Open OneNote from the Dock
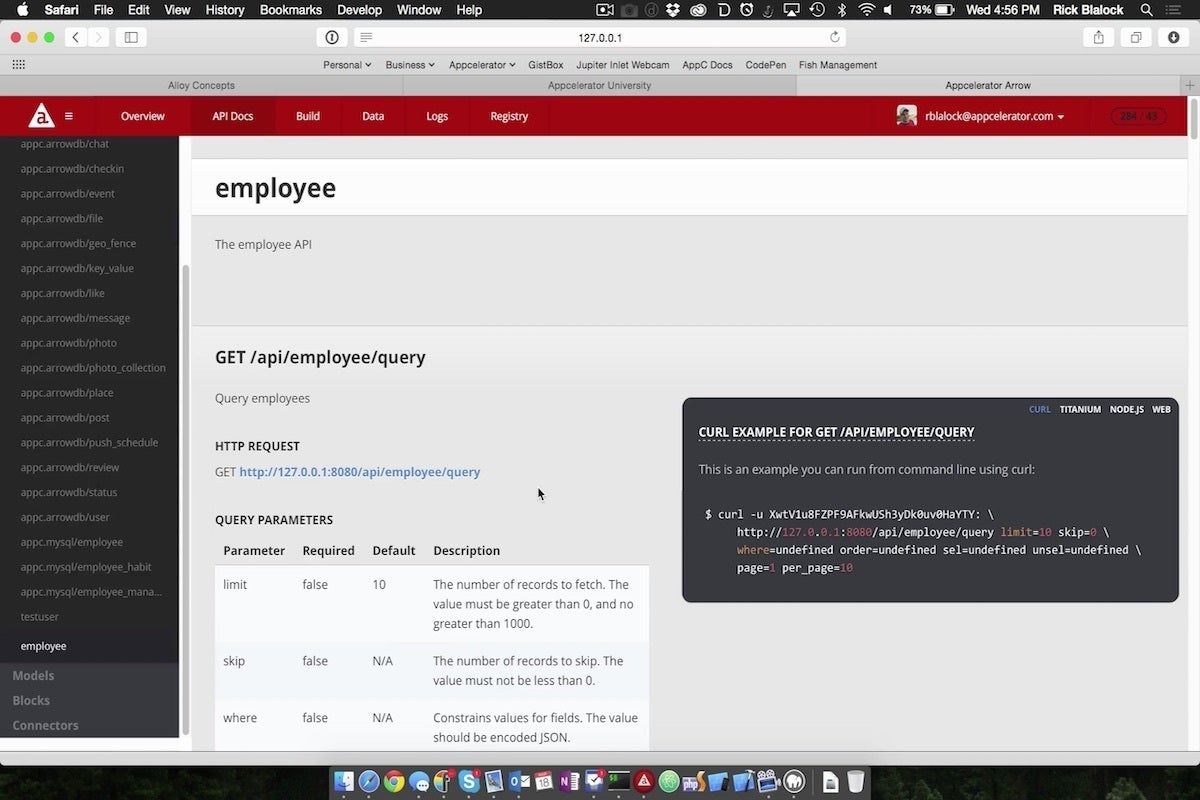Image resolution: width=1200 pixels, height=800 pixels. [570, 781]
